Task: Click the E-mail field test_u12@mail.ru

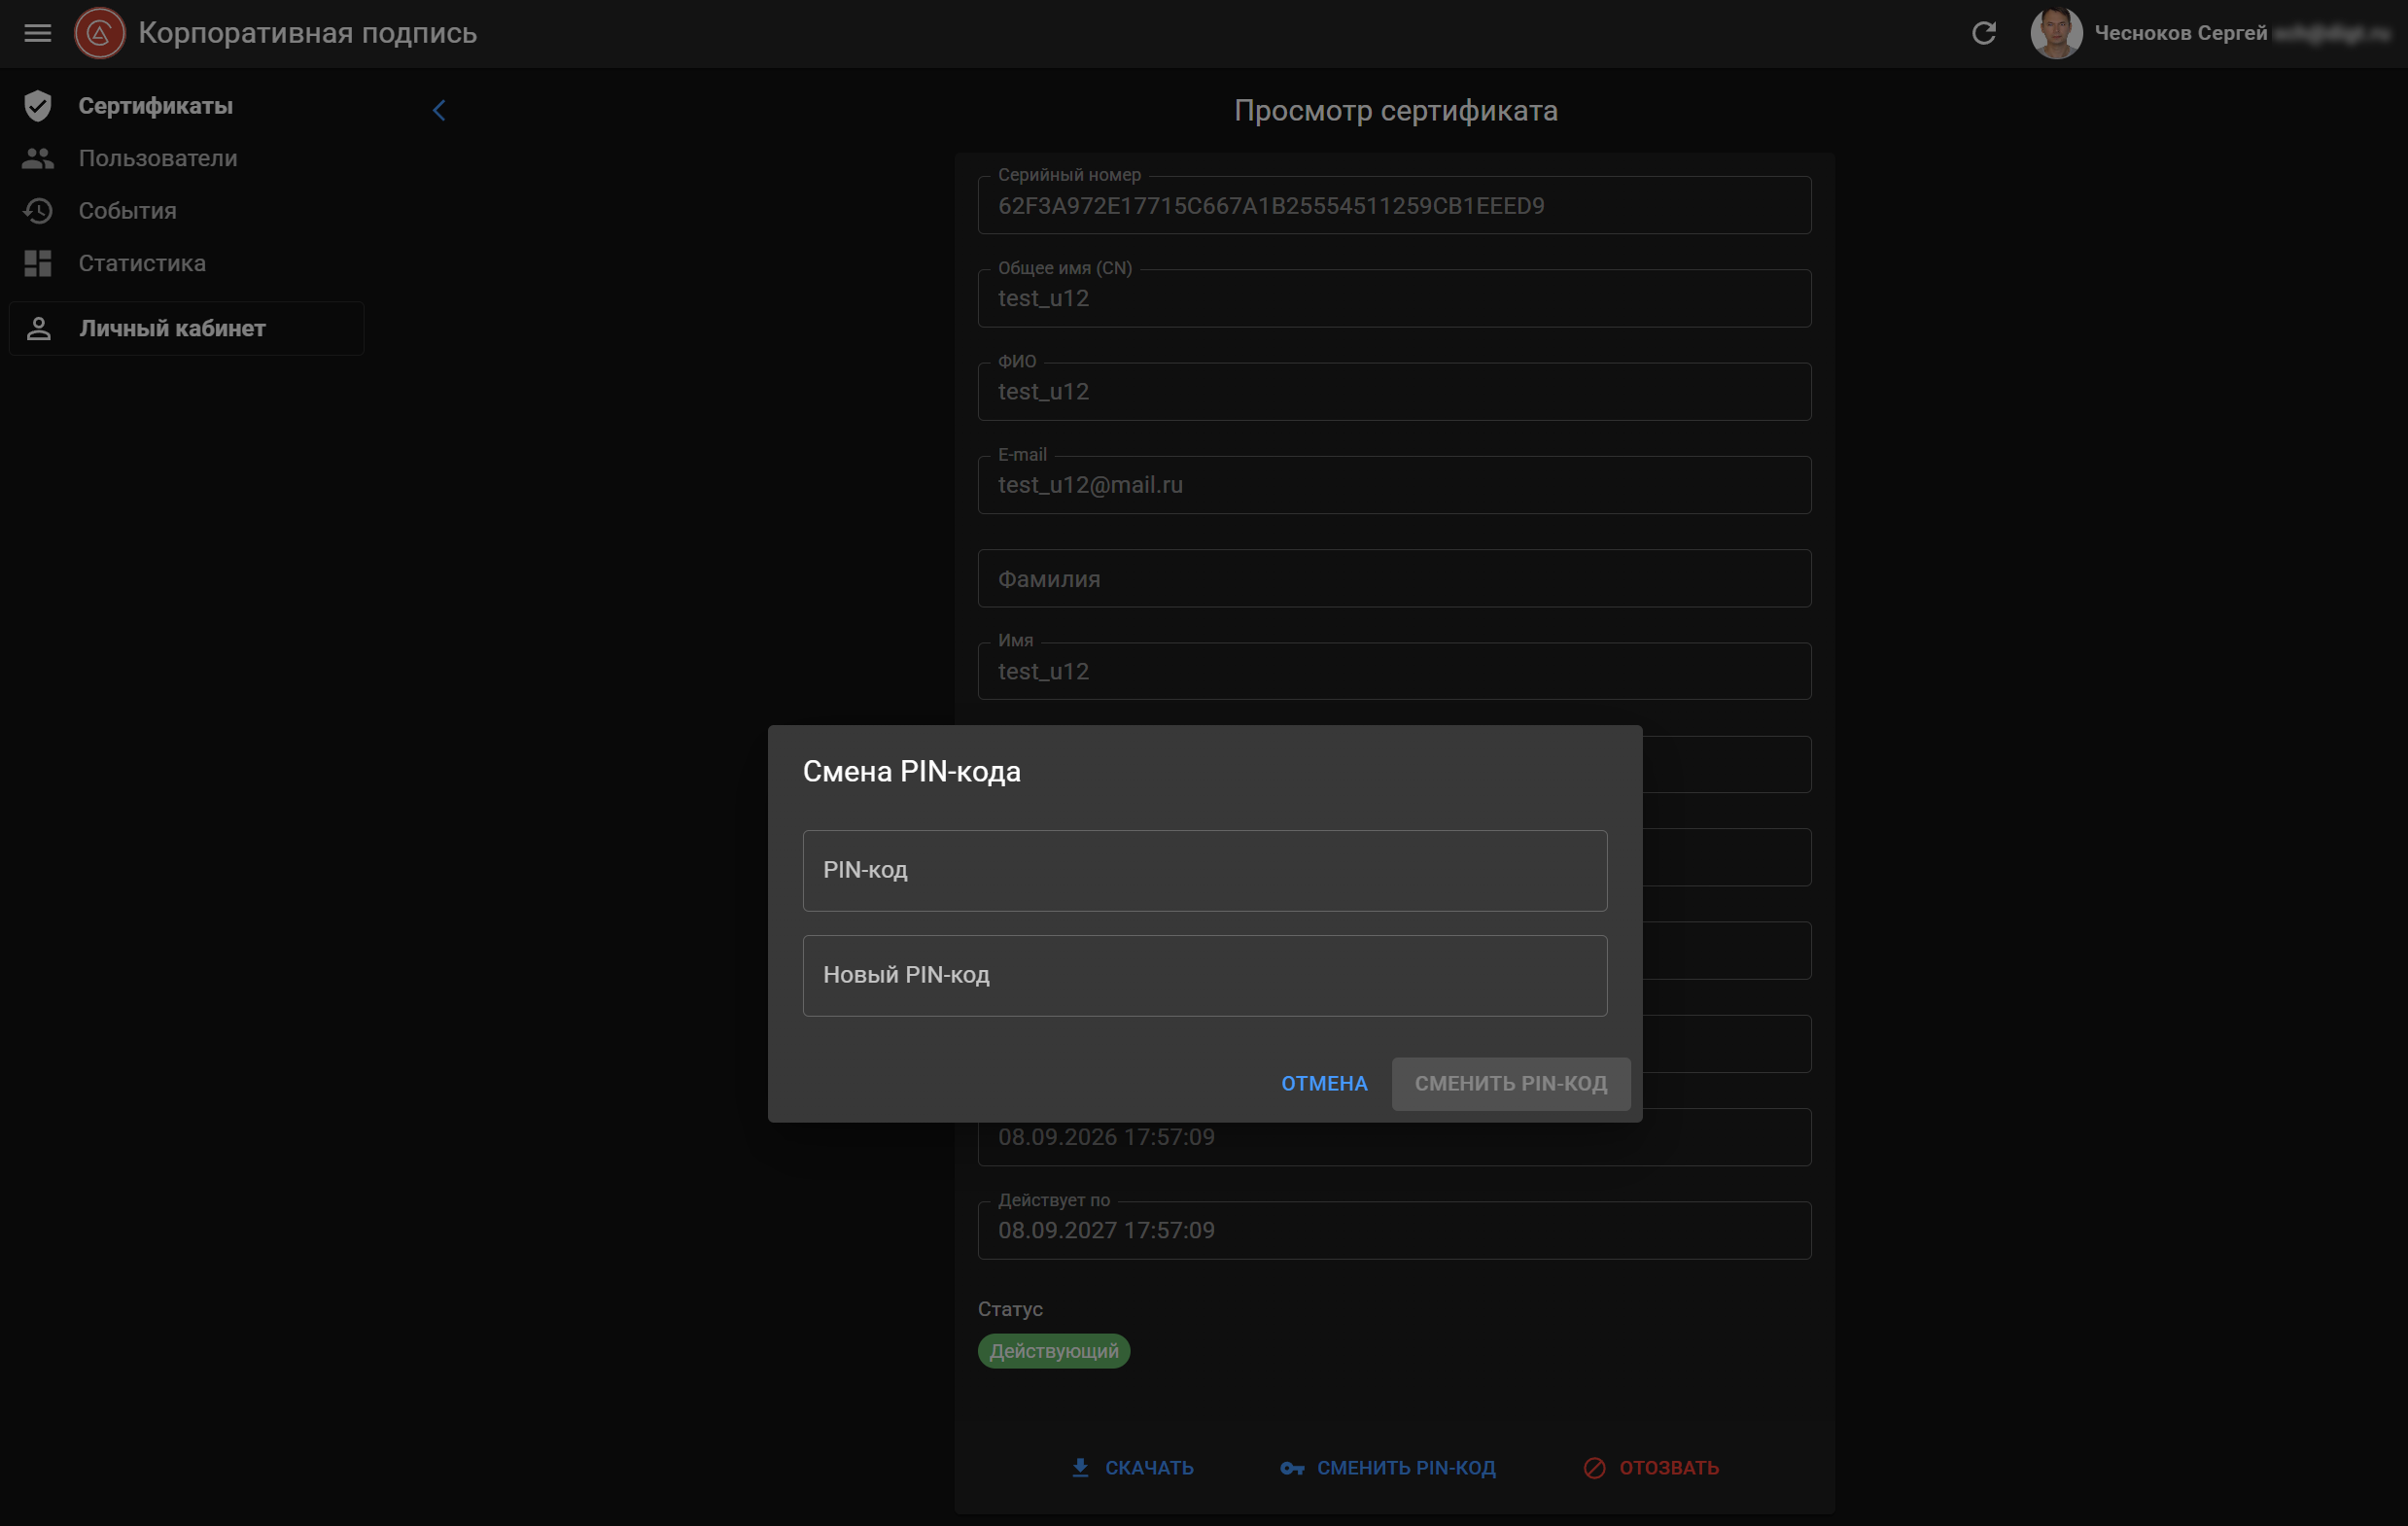Action: 1394,485
